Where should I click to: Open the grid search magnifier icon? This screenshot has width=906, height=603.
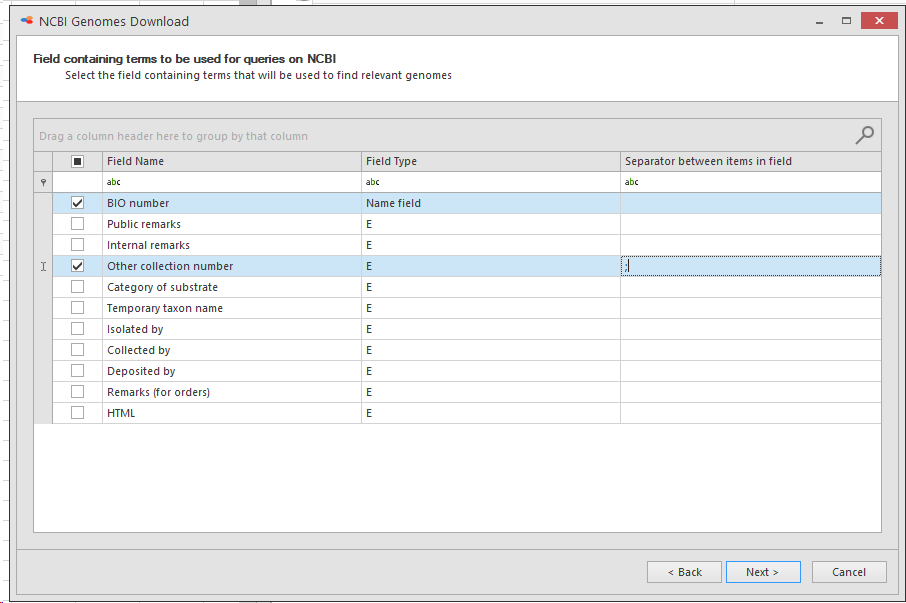click(864, 136)
